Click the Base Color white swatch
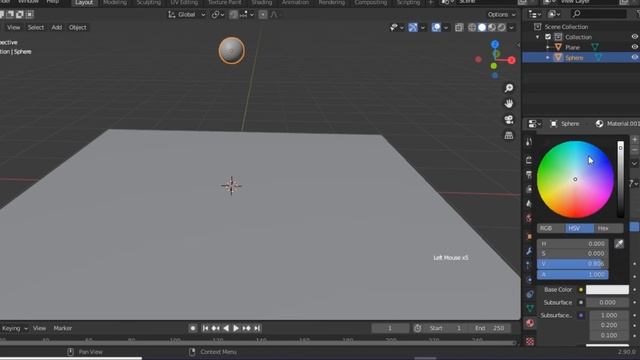The image size is (640, 360). [x=607, y=289]
